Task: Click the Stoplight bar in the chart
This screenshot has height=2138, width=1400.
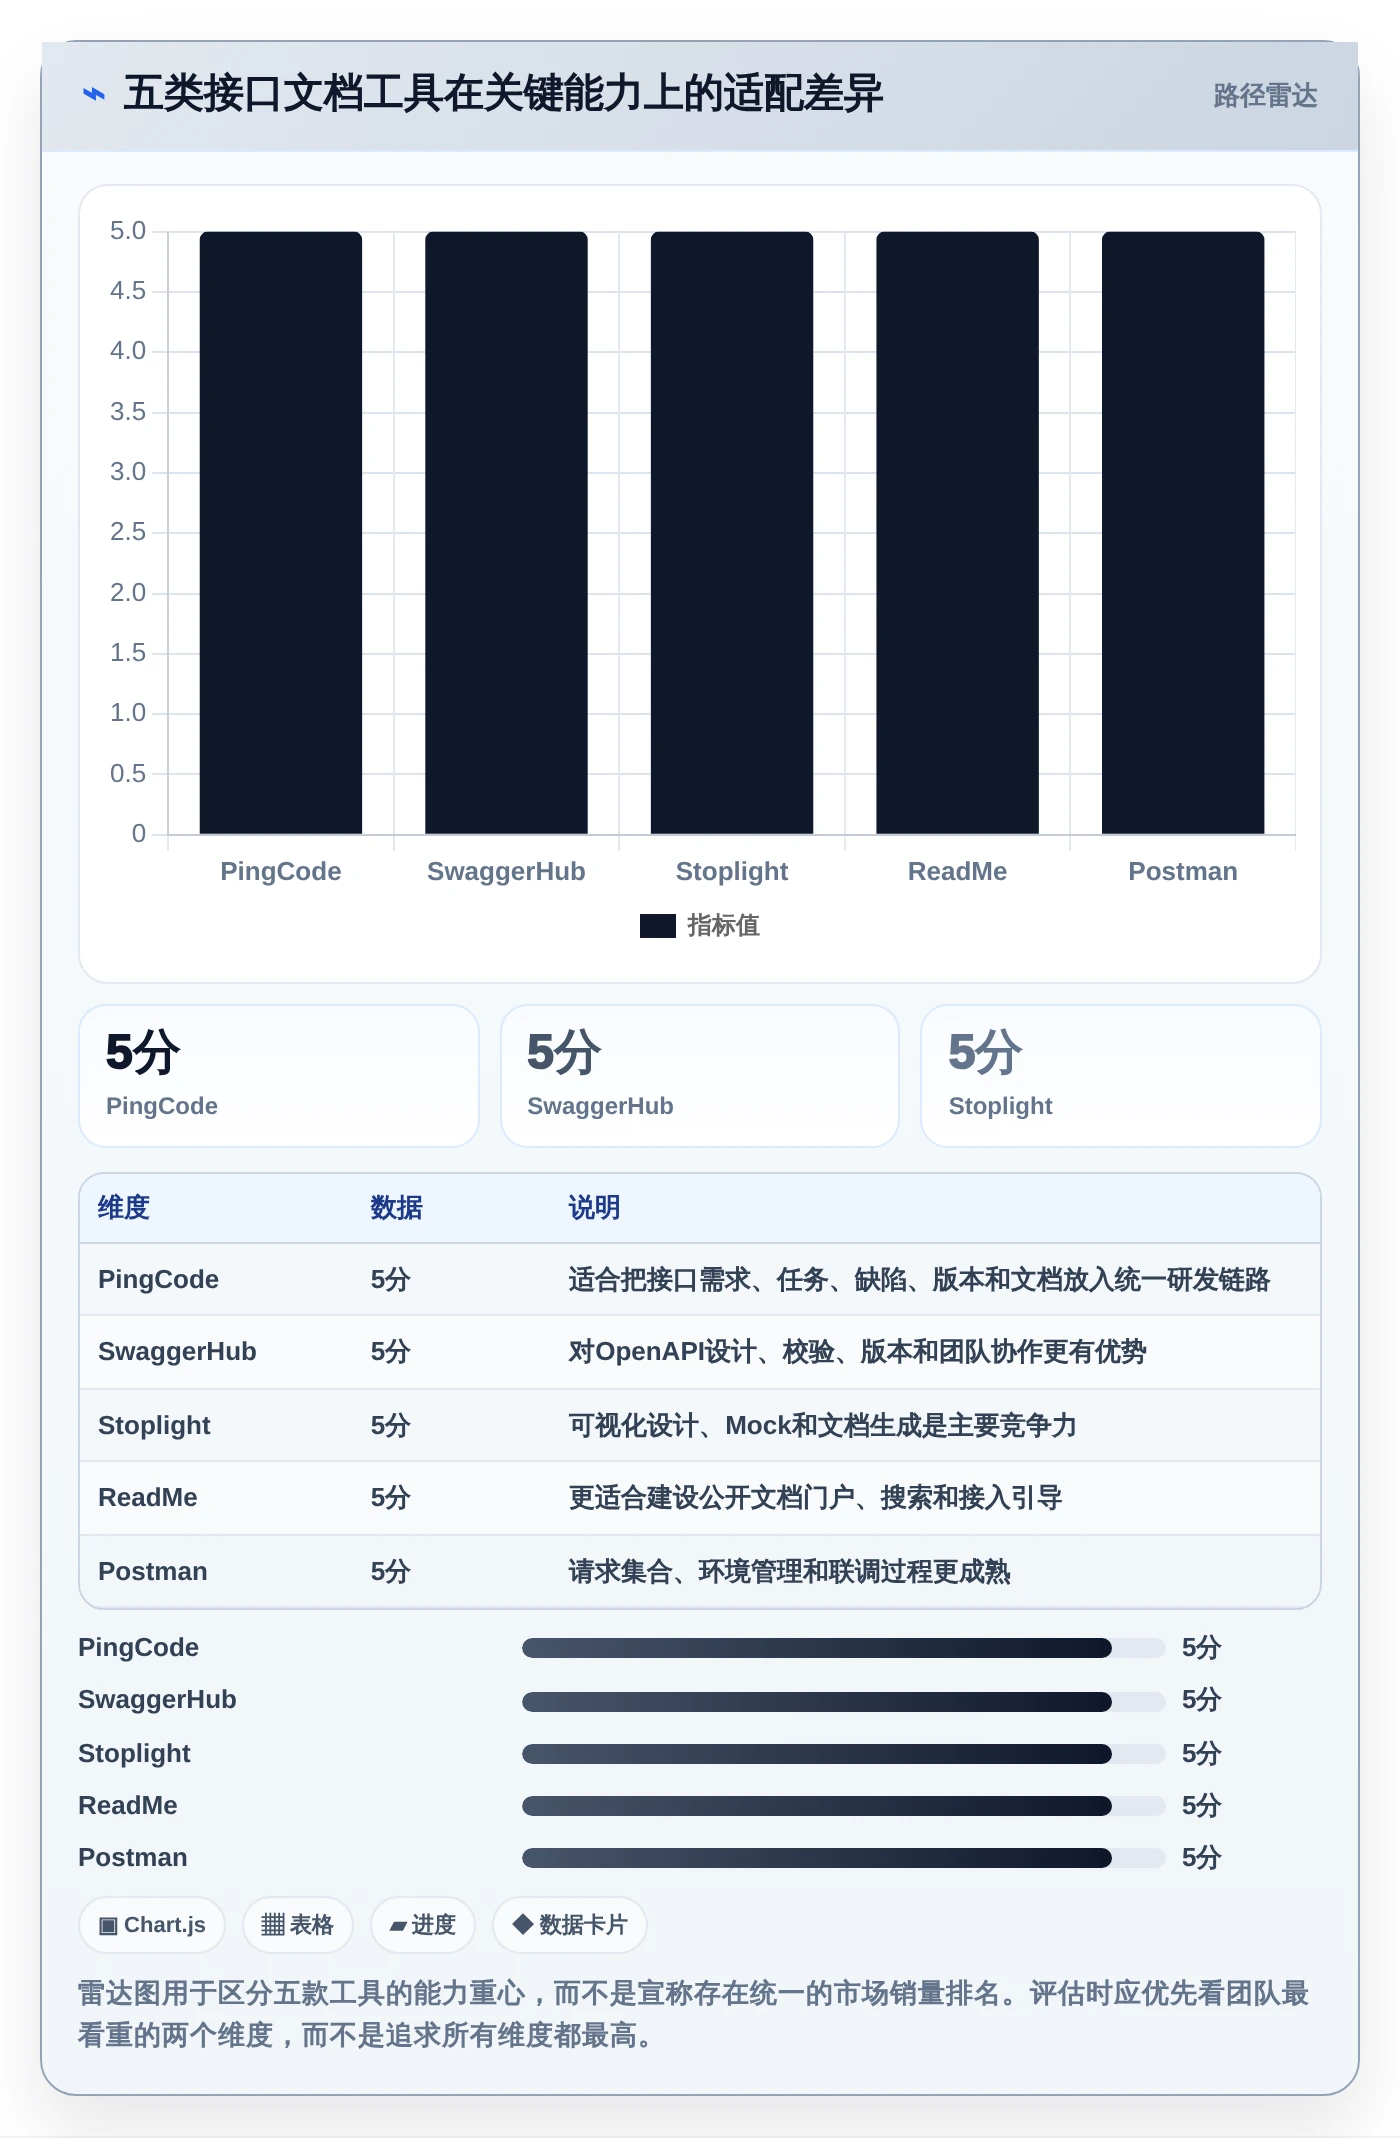Action: (732, 533)
